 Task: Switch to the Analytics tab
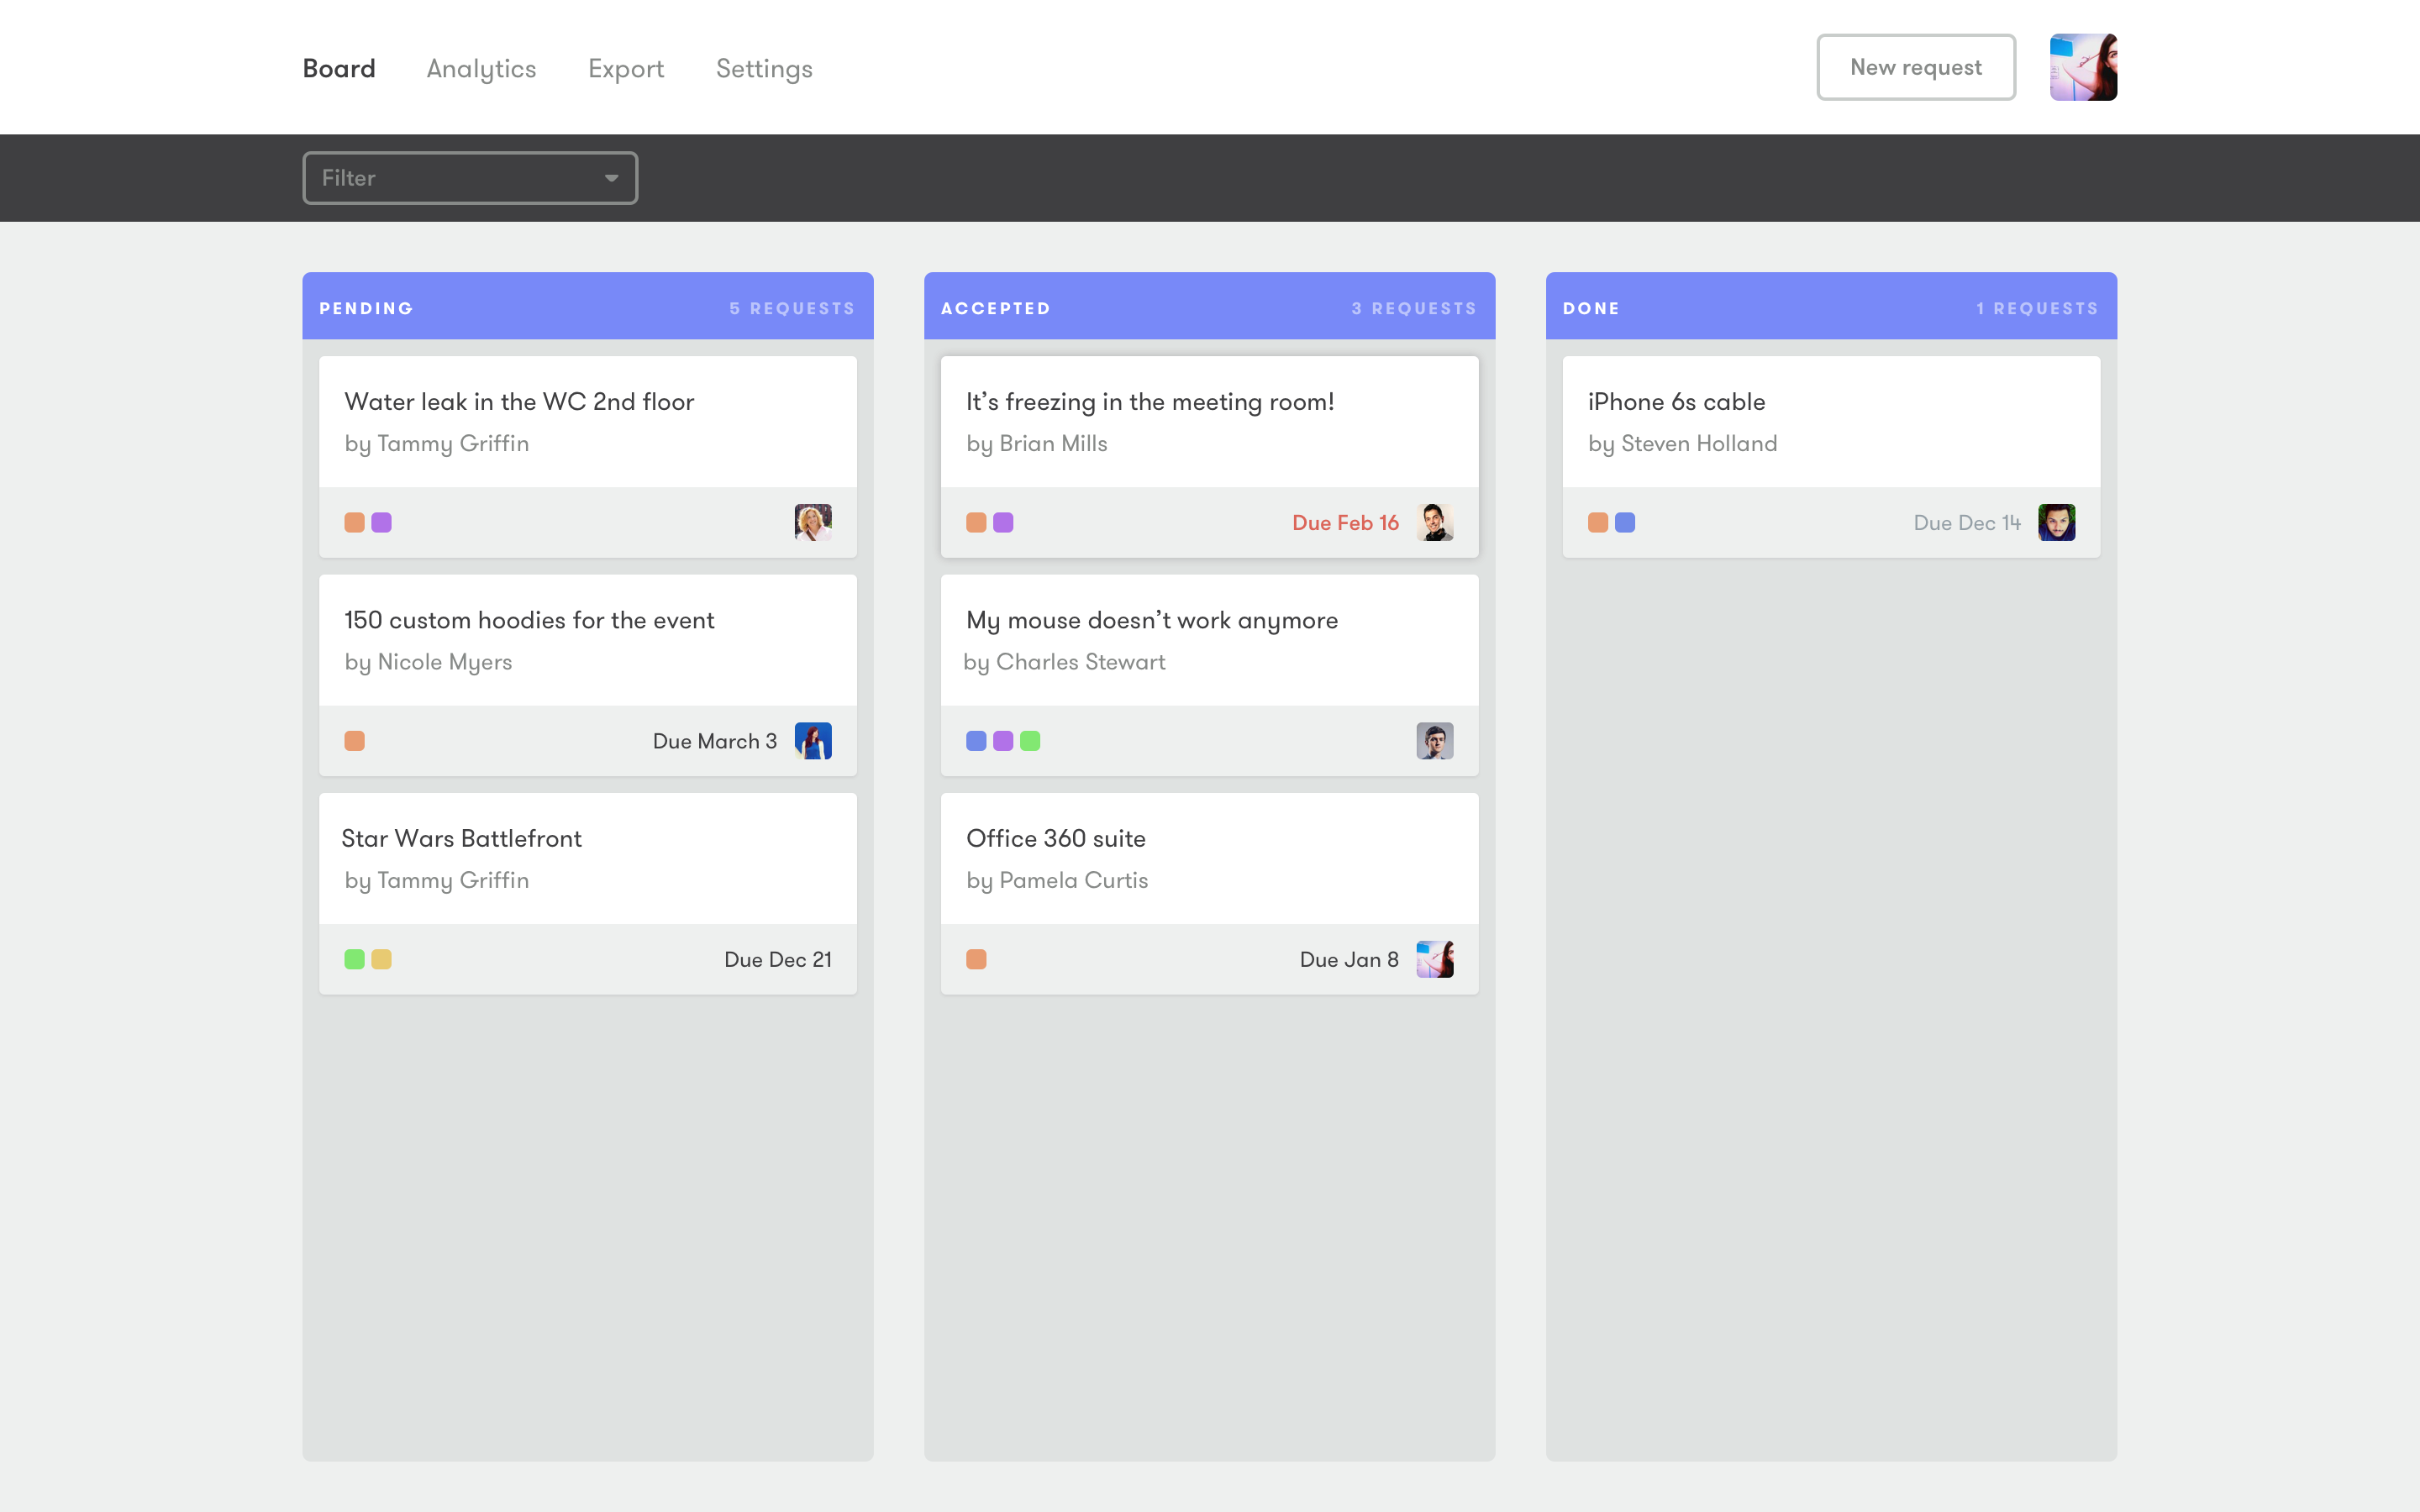pos(481,68)
